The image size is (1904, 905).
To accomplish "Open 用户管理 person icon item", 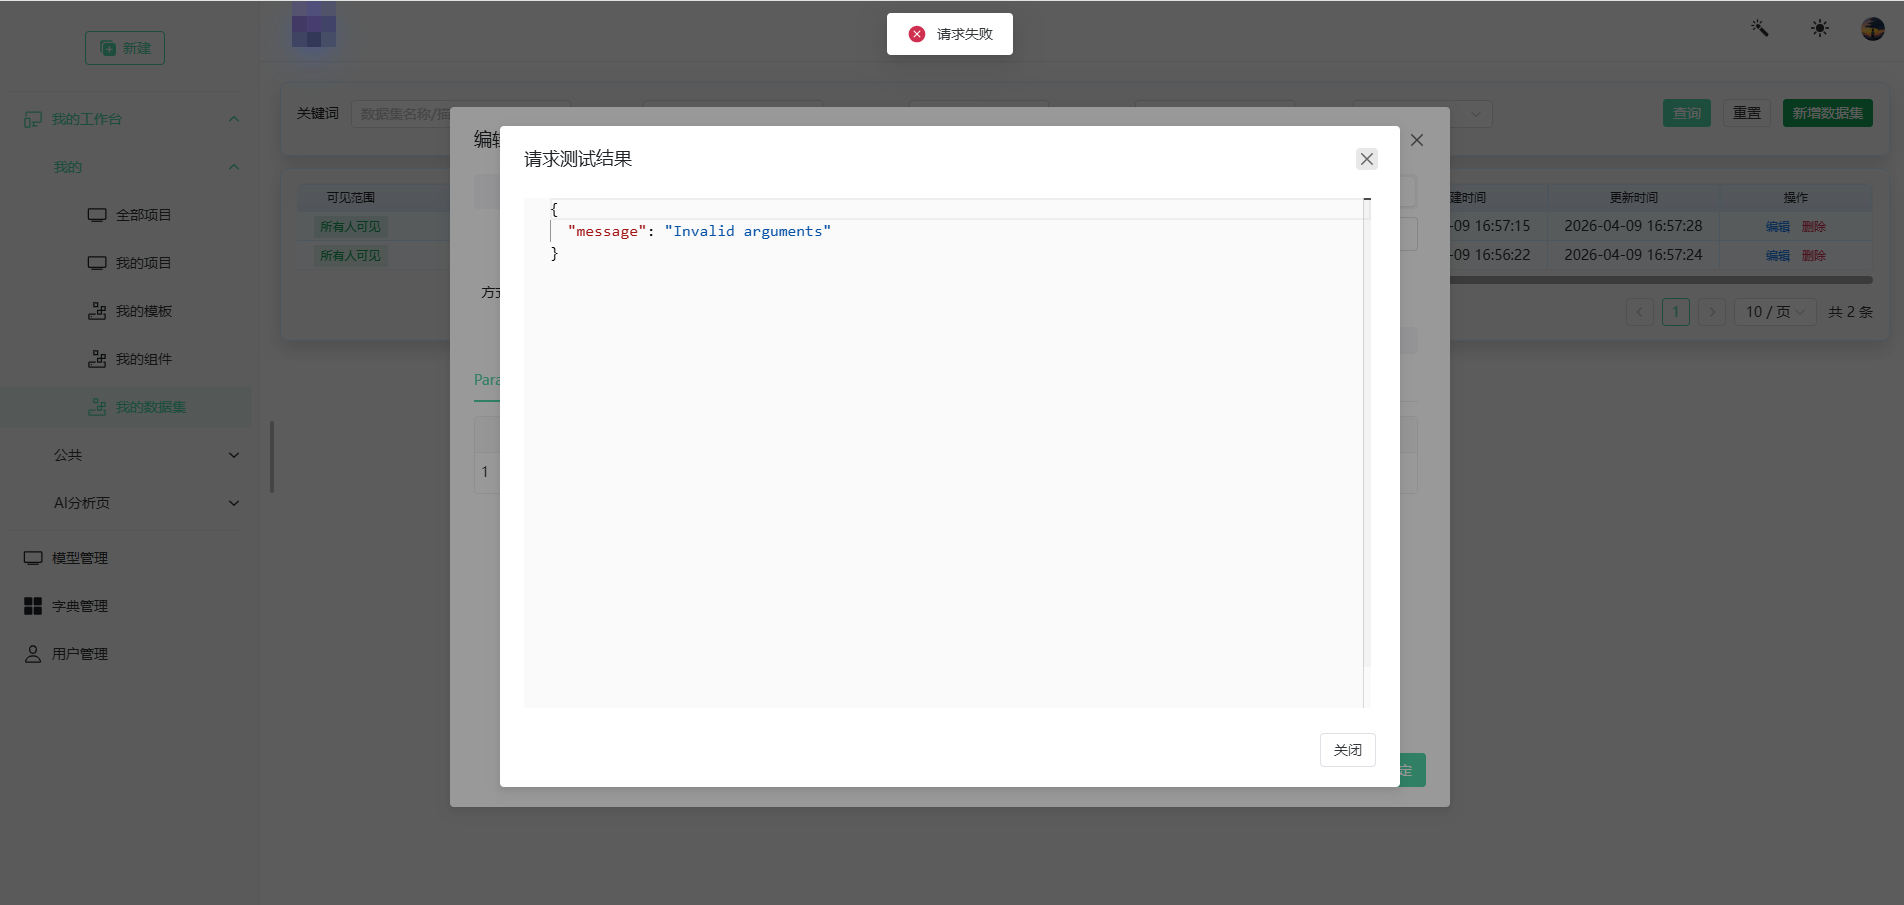I will (66, 654).
